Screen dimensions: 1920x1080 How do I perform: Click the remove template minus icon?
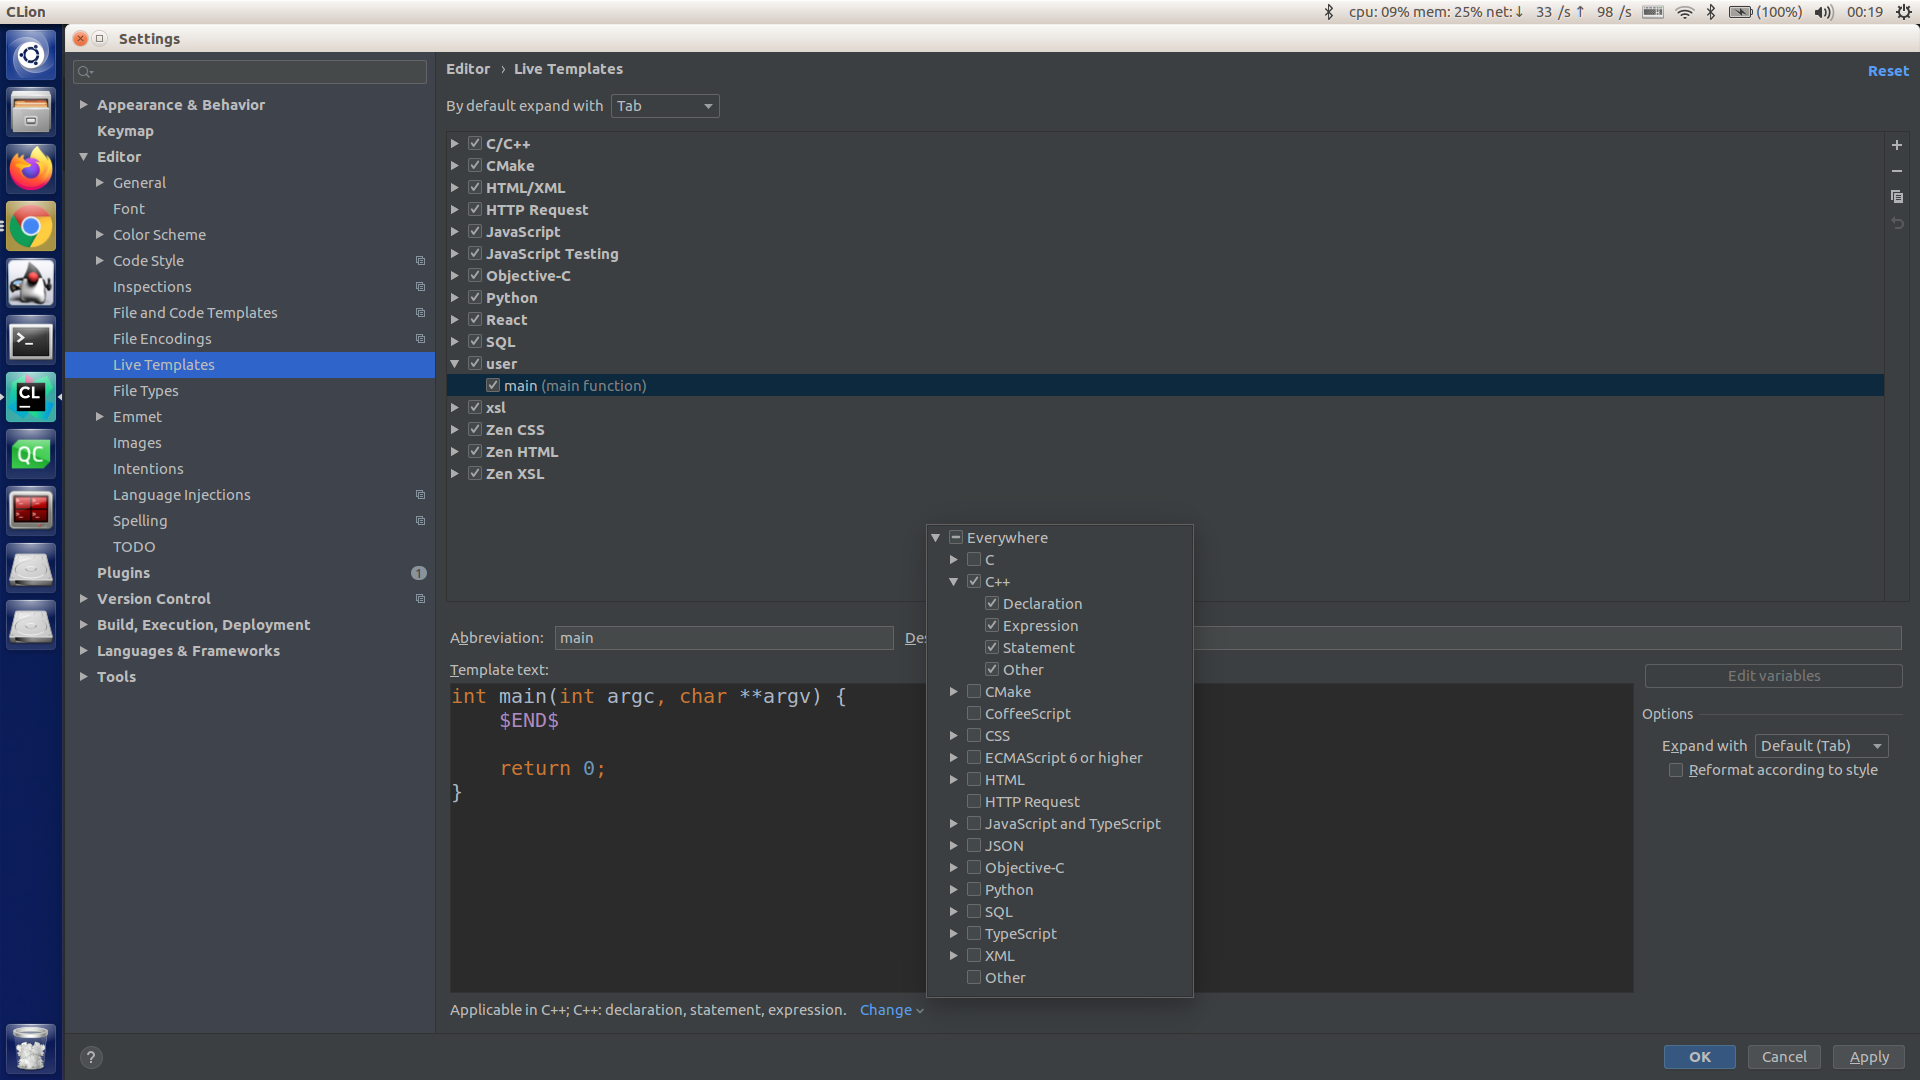click(1896, 171)
